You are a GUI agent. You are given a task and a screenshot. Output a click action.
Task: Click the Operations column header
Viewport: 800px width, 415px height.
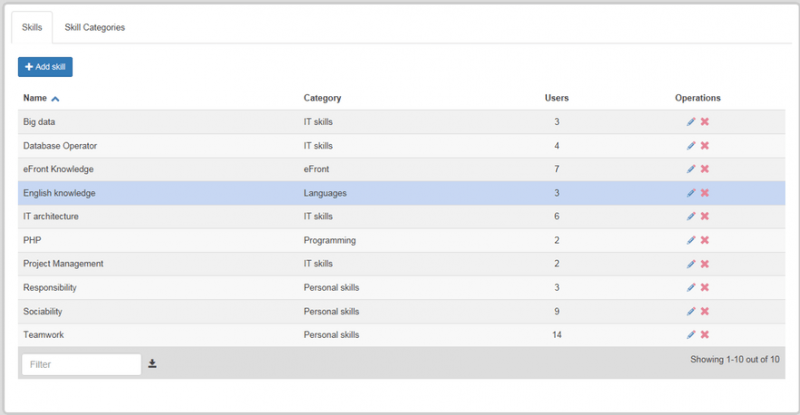(697, 98)
